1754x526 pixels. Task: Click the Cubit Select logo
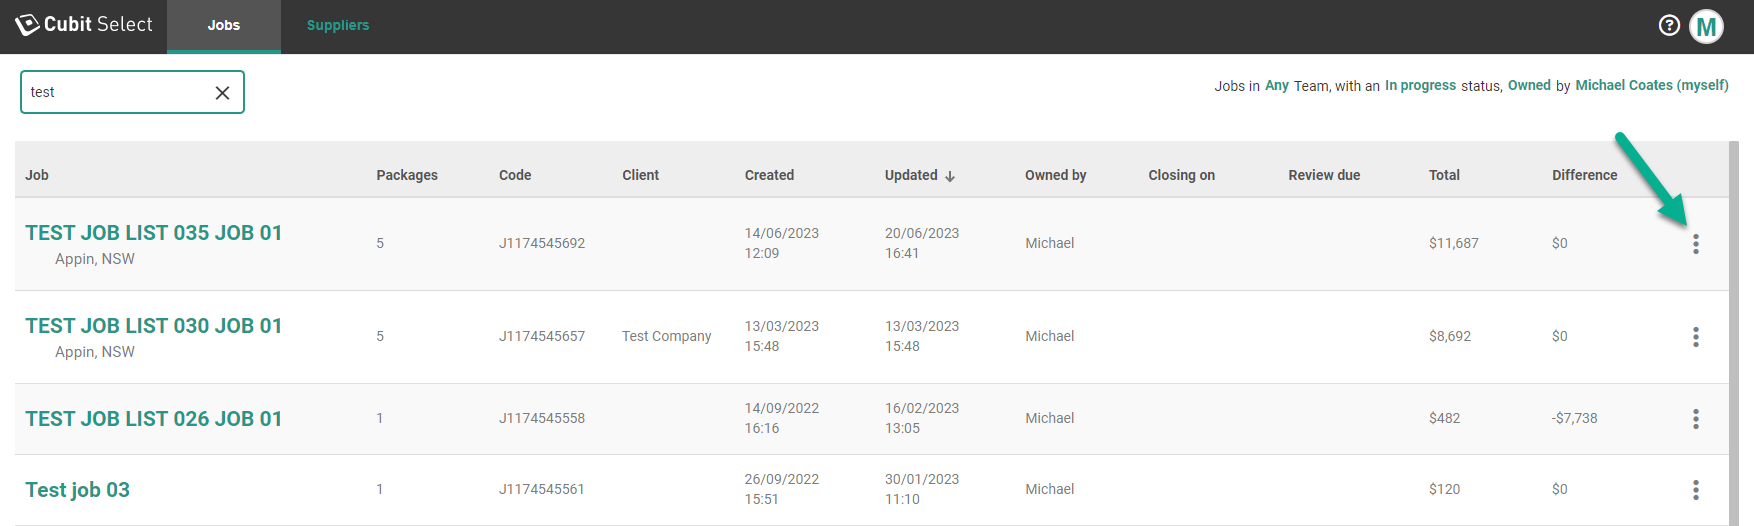[84, 25]
